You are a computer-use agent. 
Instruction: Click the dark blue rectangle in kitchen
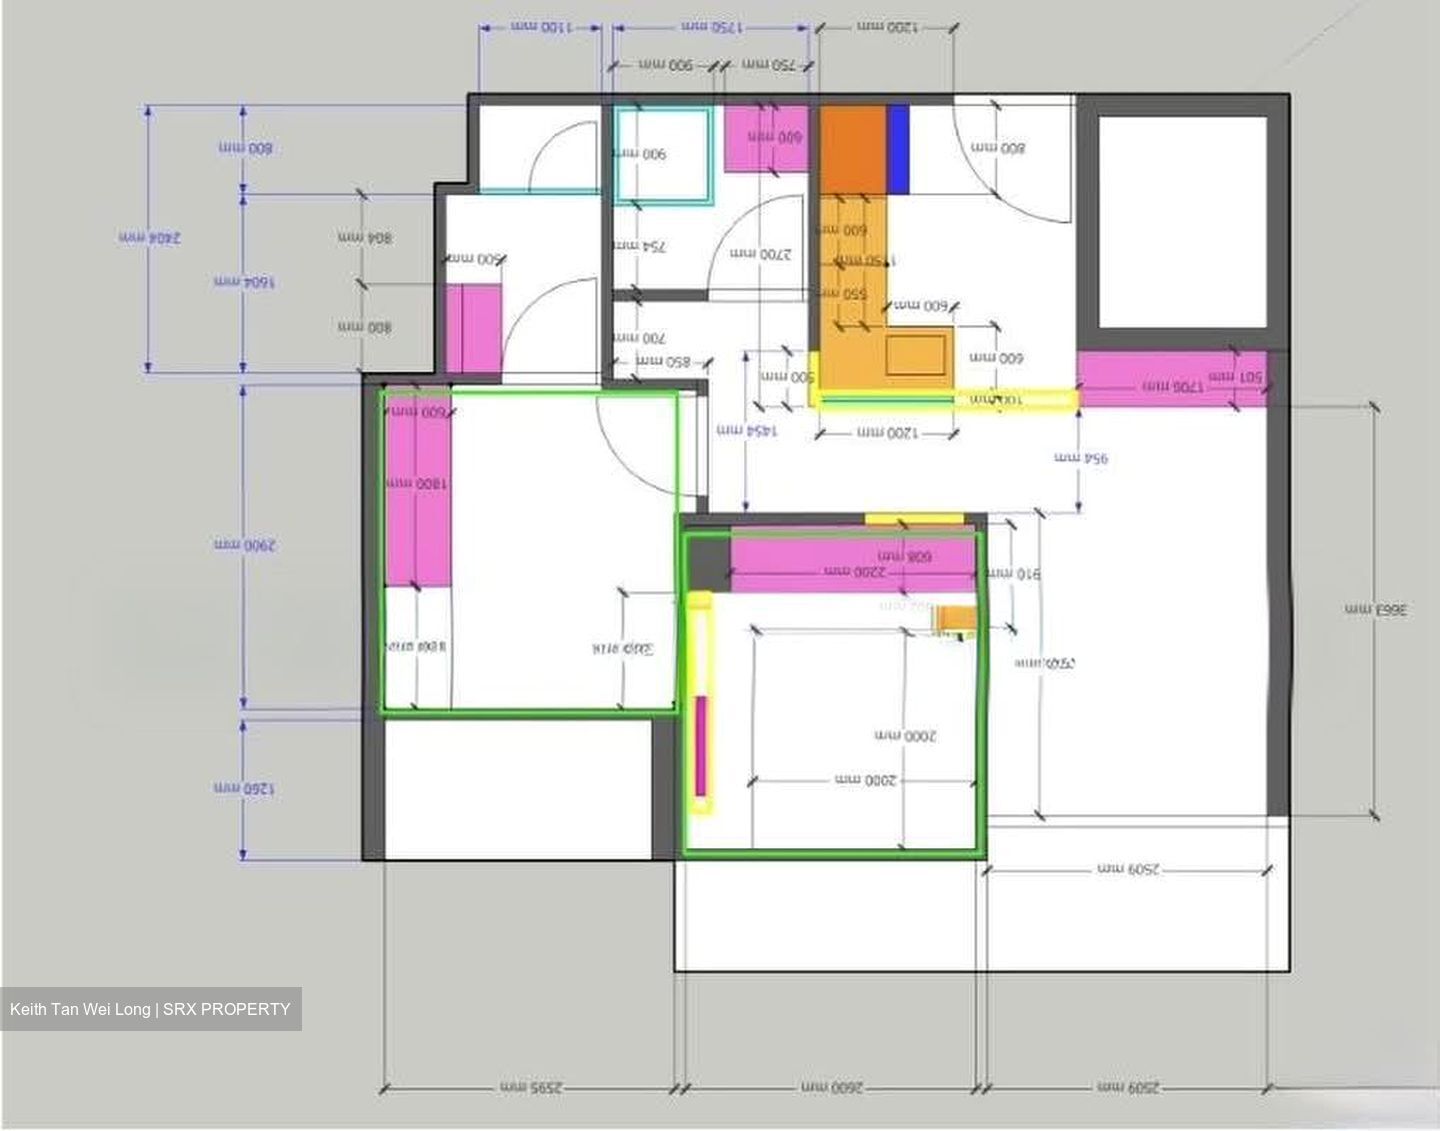pyautogui.click(x=898, y=149)
